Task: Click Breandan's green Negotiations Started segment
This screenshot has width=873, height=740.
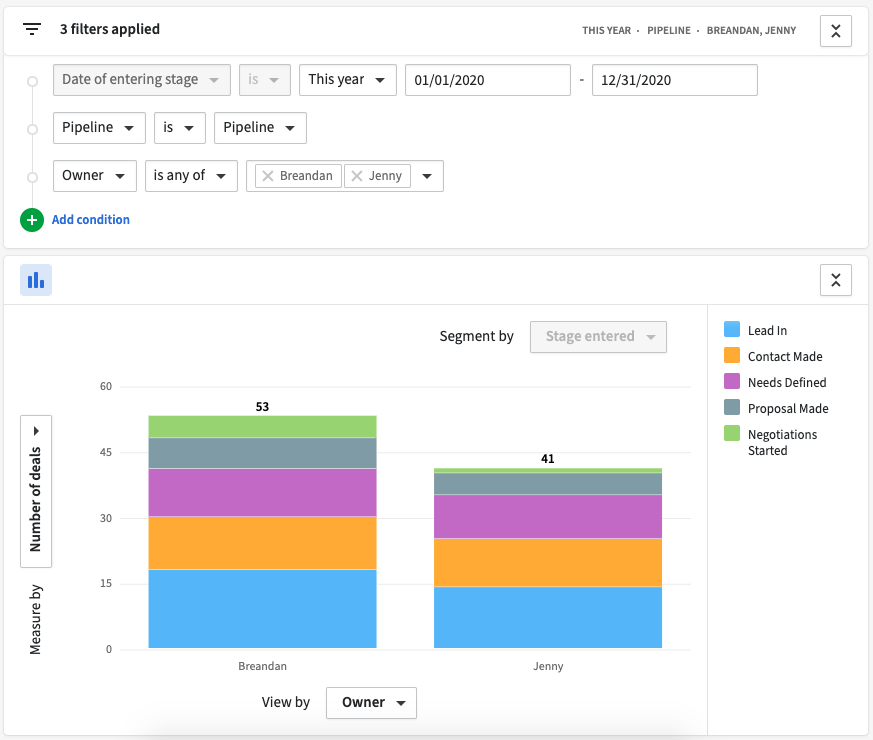Action: [262, 427]
